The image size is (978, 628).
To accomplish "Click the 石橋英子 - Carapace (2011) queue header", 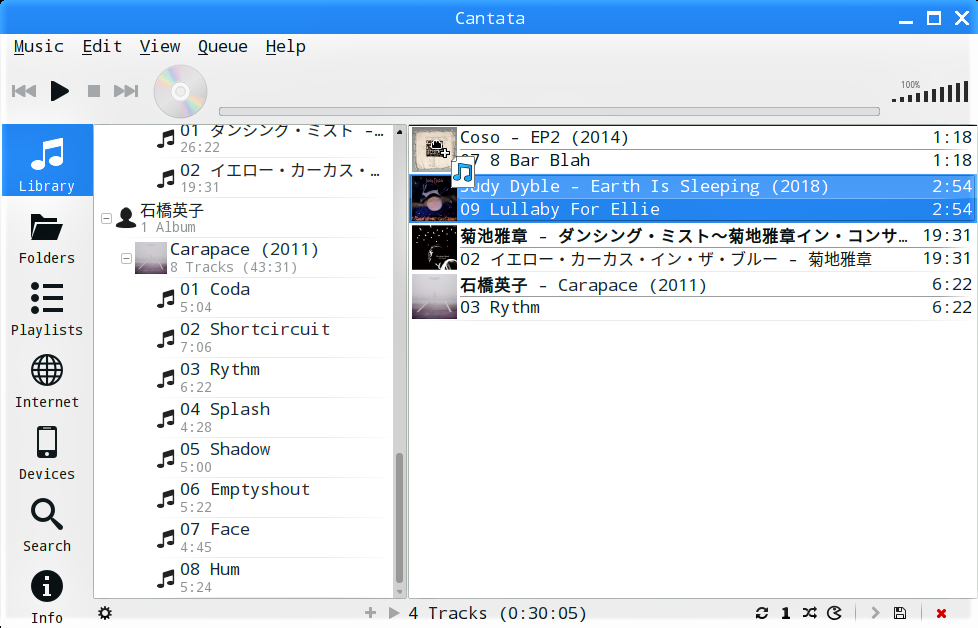I will (x=716, y=286).
